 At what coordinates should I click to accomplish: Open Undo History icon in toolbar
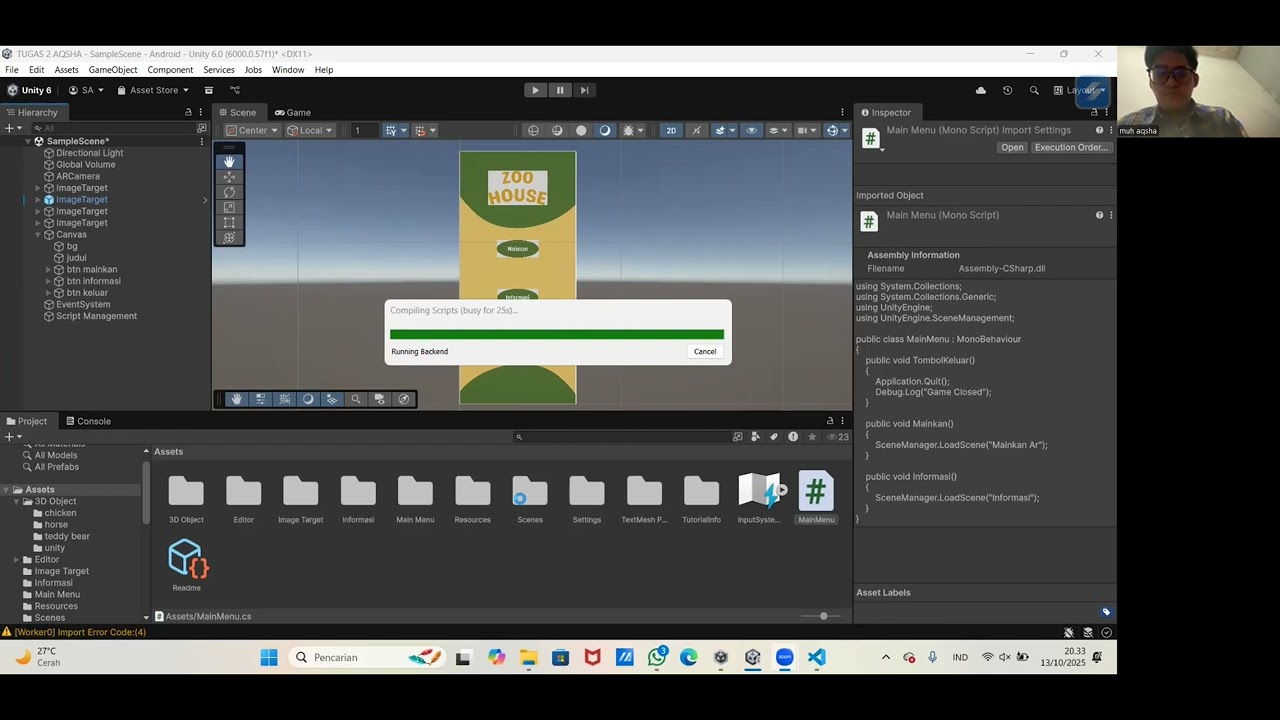pos(1007,90)
